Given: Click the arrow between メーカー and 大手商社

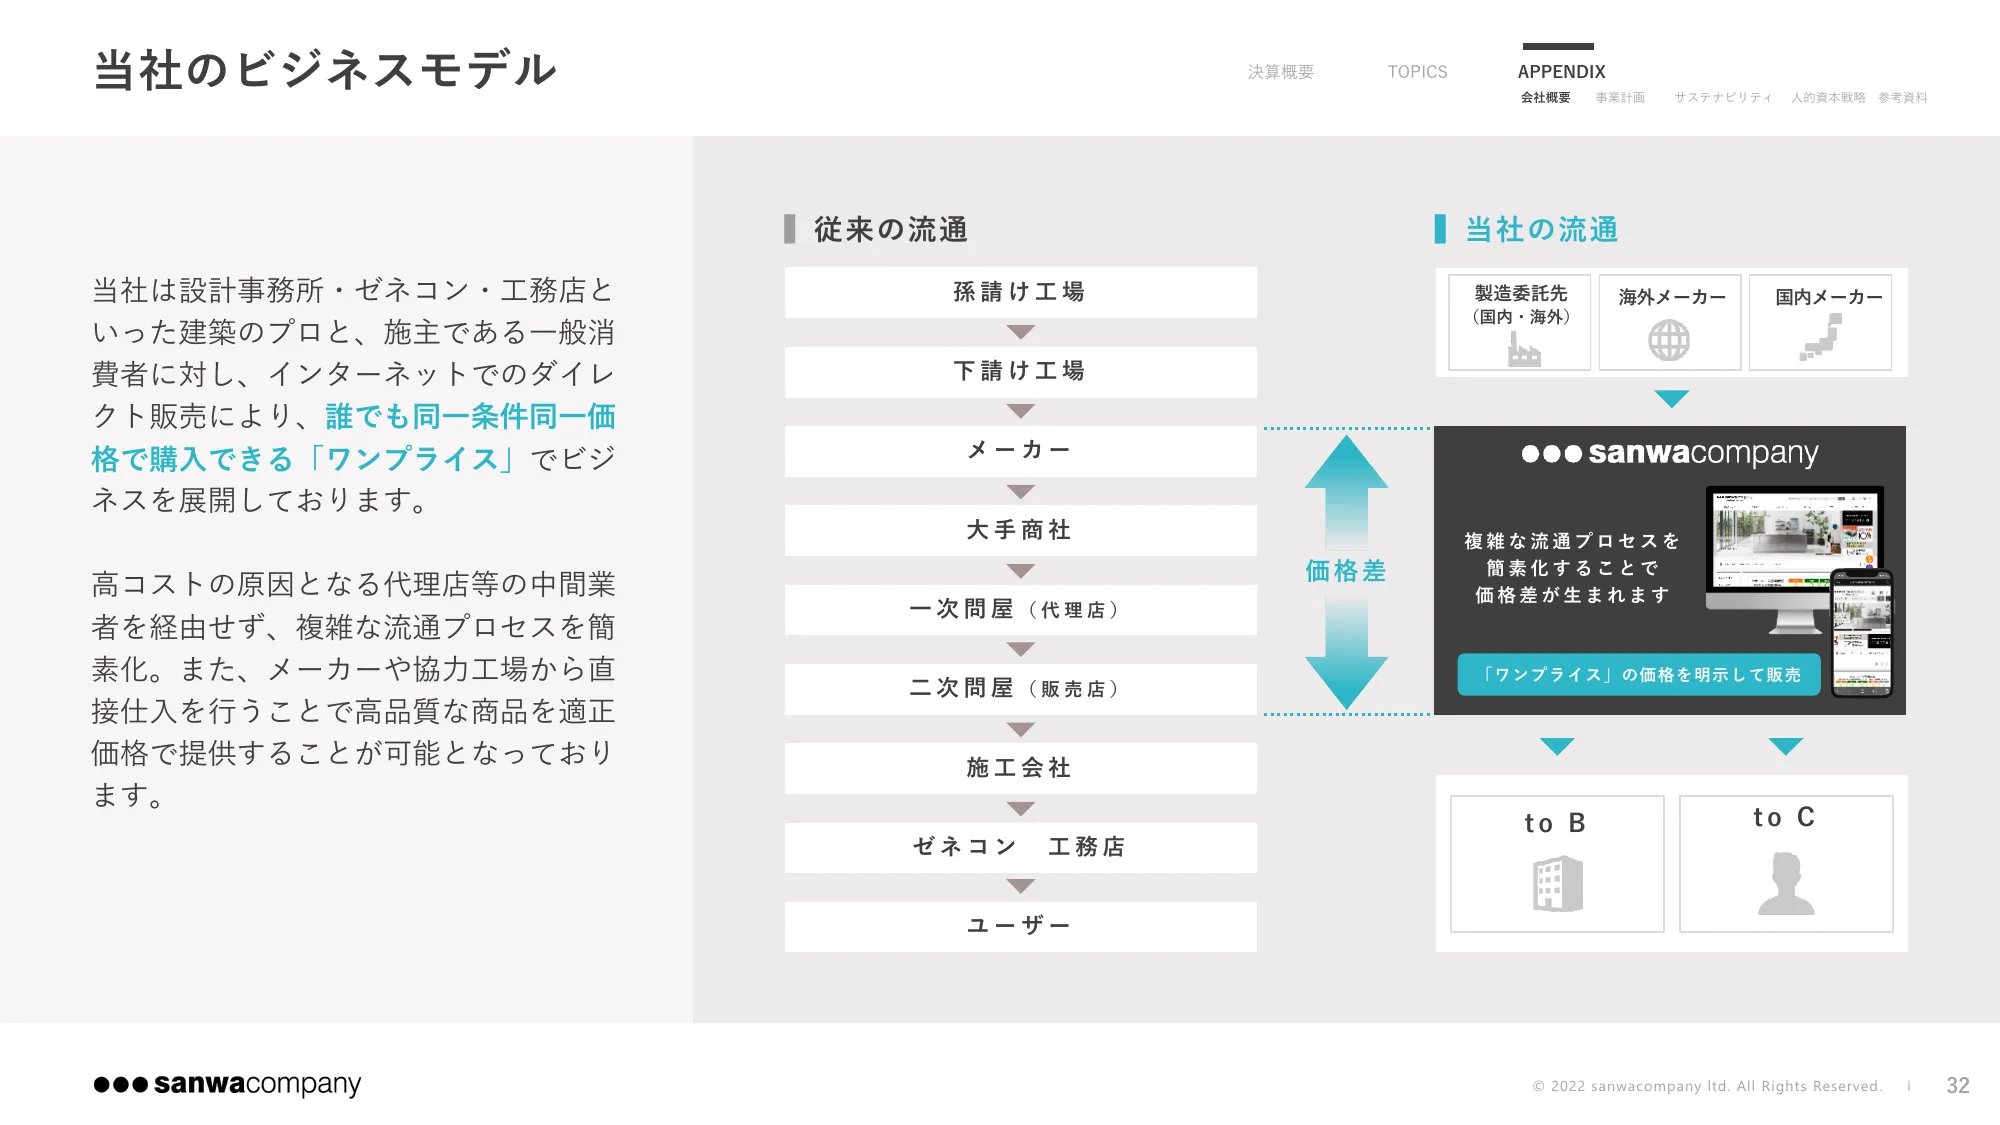Looking at the screenshot, I should pyautogui.click(x=1020, y=491).
